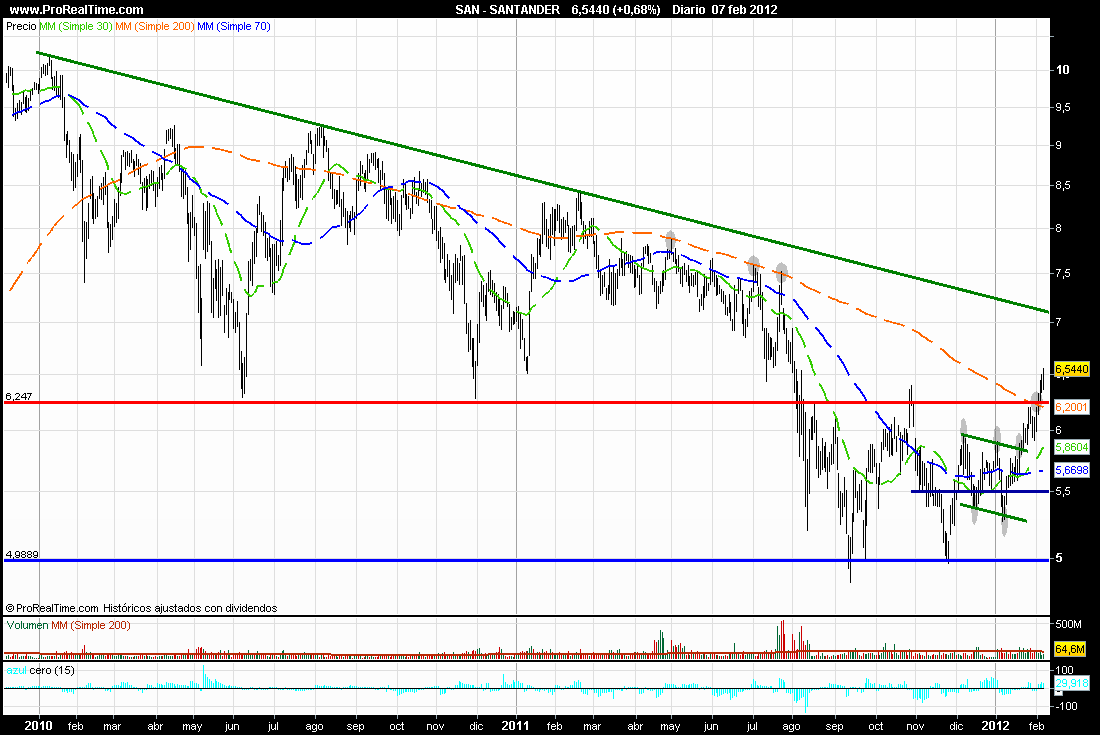Click the 7,5 price scale label

[1064, 274]
